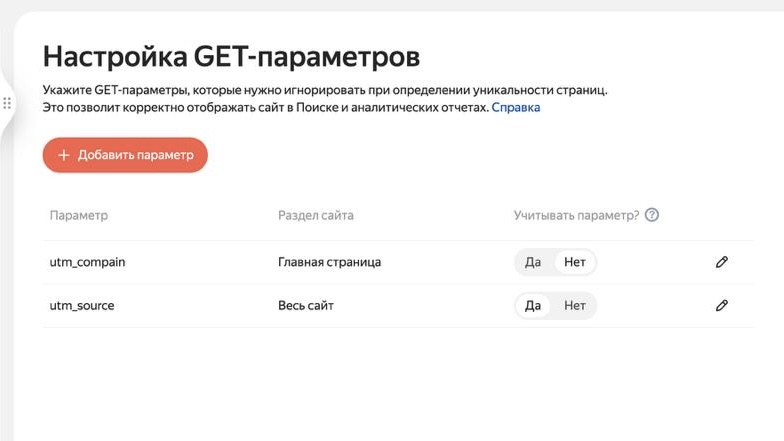
Task: Click the Раздел сайта column header
Action: 315,215
